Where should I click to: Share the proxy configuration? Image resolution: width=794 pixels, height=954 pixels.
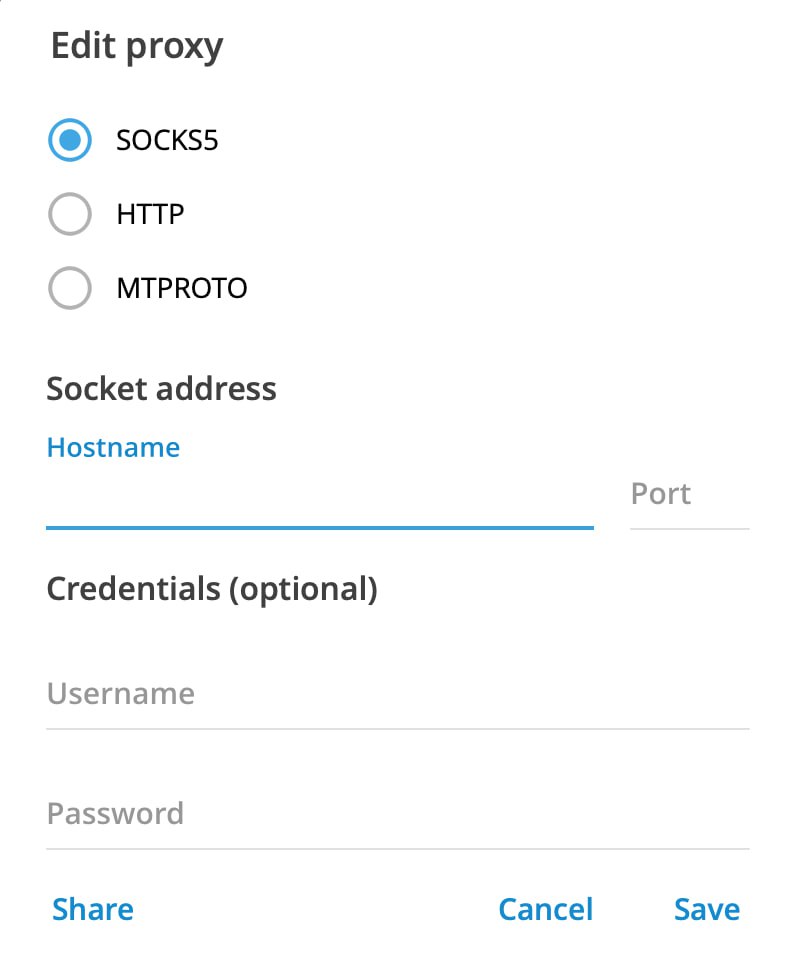coord(93,909)
